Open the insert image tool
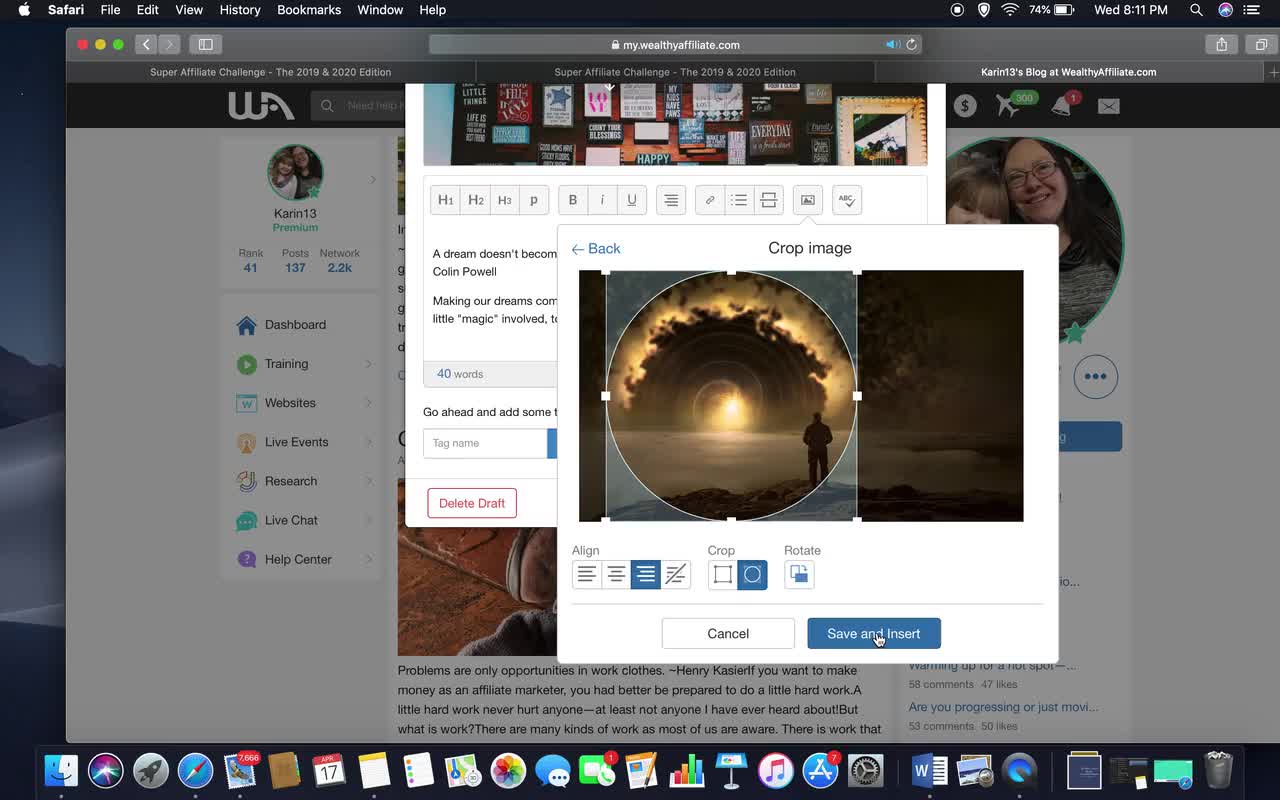The image size is (1280, 800). pyautogui.click(x=807, y=200)
